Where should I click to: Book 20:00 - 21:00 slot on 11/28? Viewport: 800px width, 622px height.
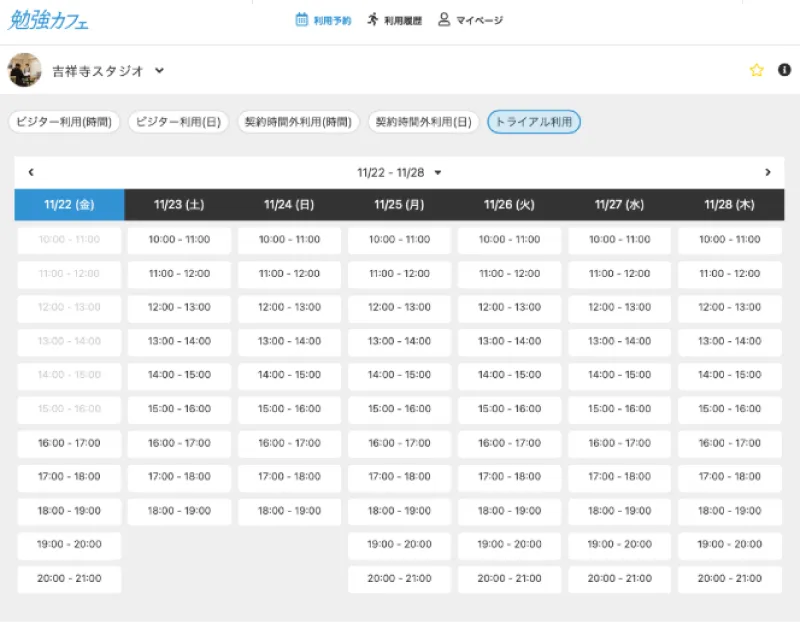coord(730,578)
